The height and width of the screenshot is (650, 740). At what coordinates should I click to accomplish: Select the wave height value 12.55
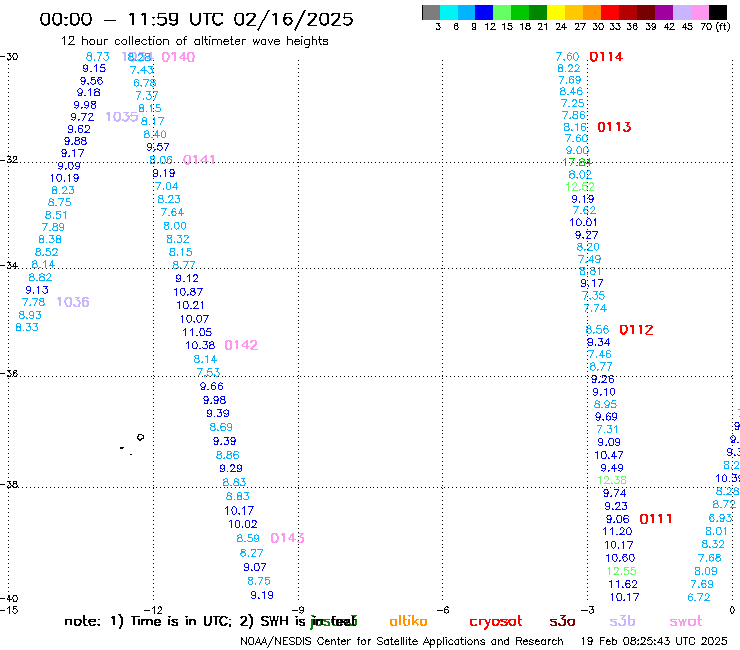tap(622, 571)
